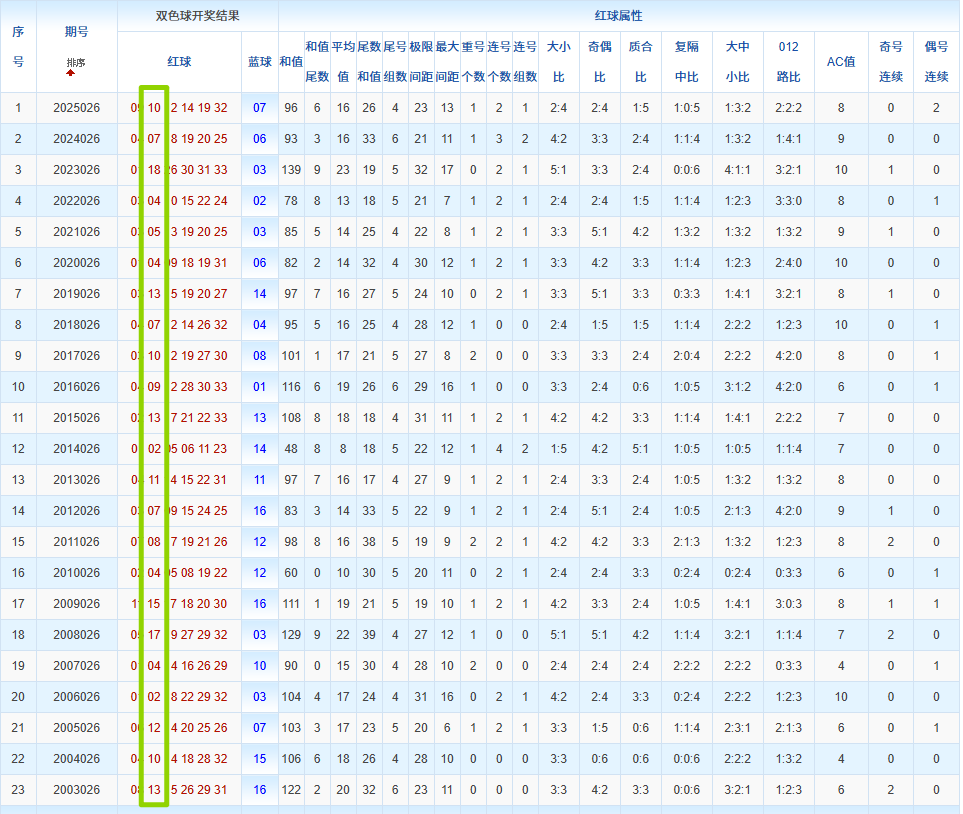Image resolution: width=963 pixels, height=814 pixels.
Task: Click blue ball 10 in row 2007026
Action: pyautogui.click(x=260, y=666)
